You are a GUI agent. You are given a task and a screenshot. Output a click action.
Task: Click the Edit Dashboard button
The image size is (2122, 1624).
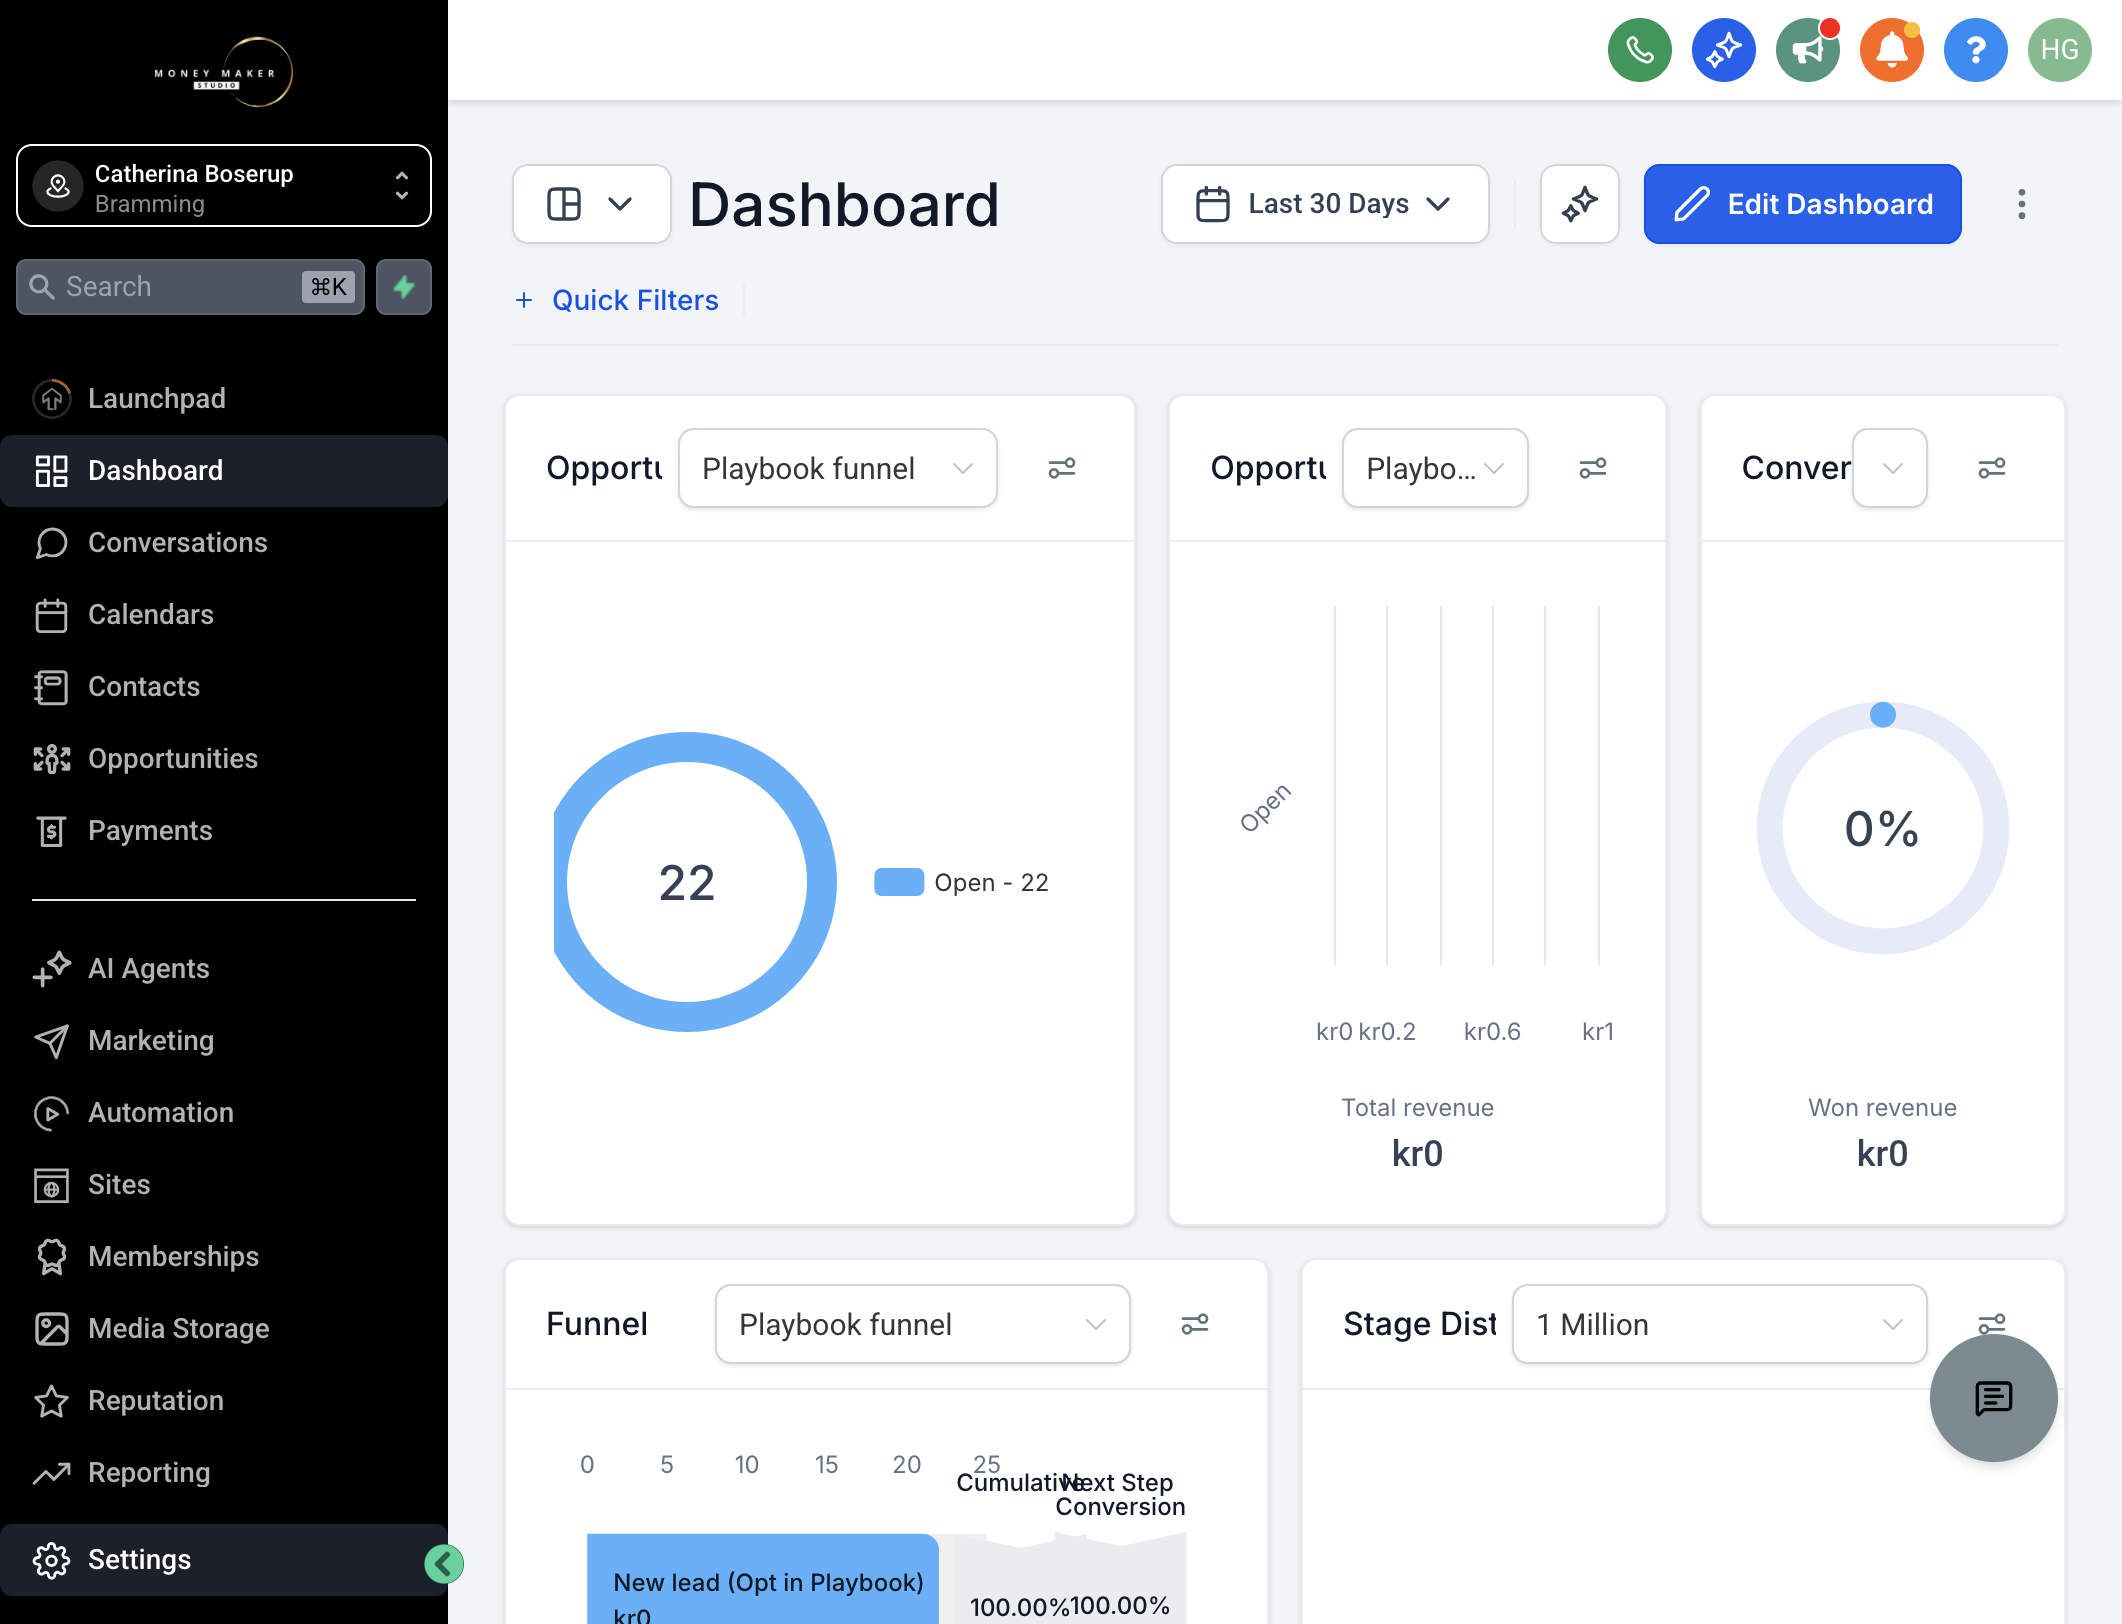(1802, 204)
